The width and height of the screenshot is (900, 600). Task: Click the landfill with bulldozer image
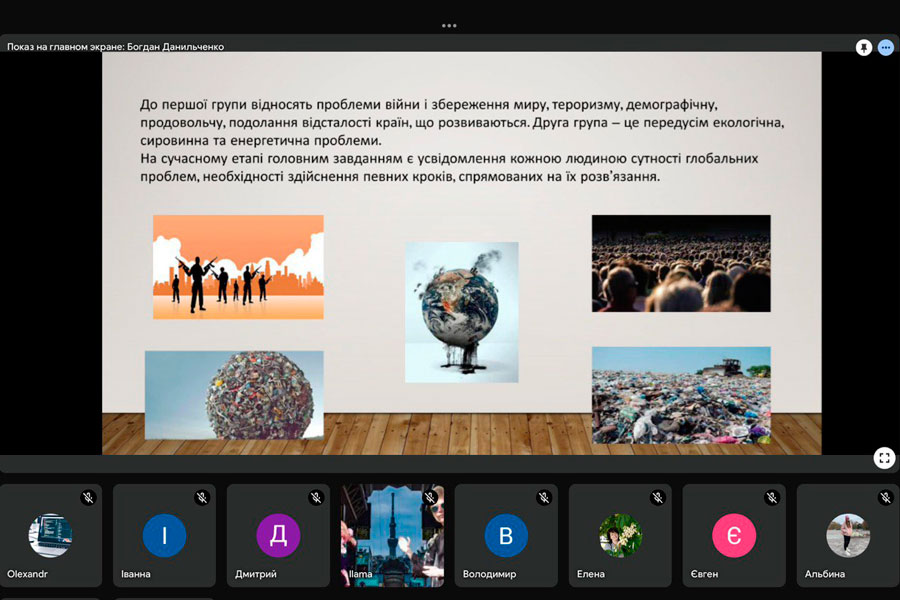pyautogui.click(x=681, y=395)
